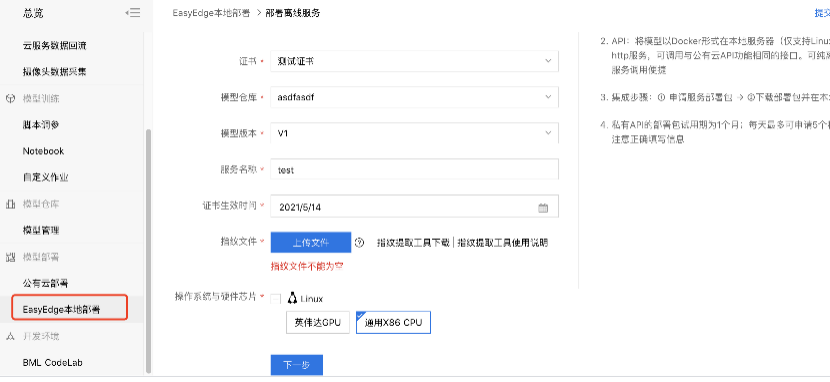Open the 指纹提取工具使用说明 link
Viewport: 830px width, 382px height.
[x=503, y=242]
